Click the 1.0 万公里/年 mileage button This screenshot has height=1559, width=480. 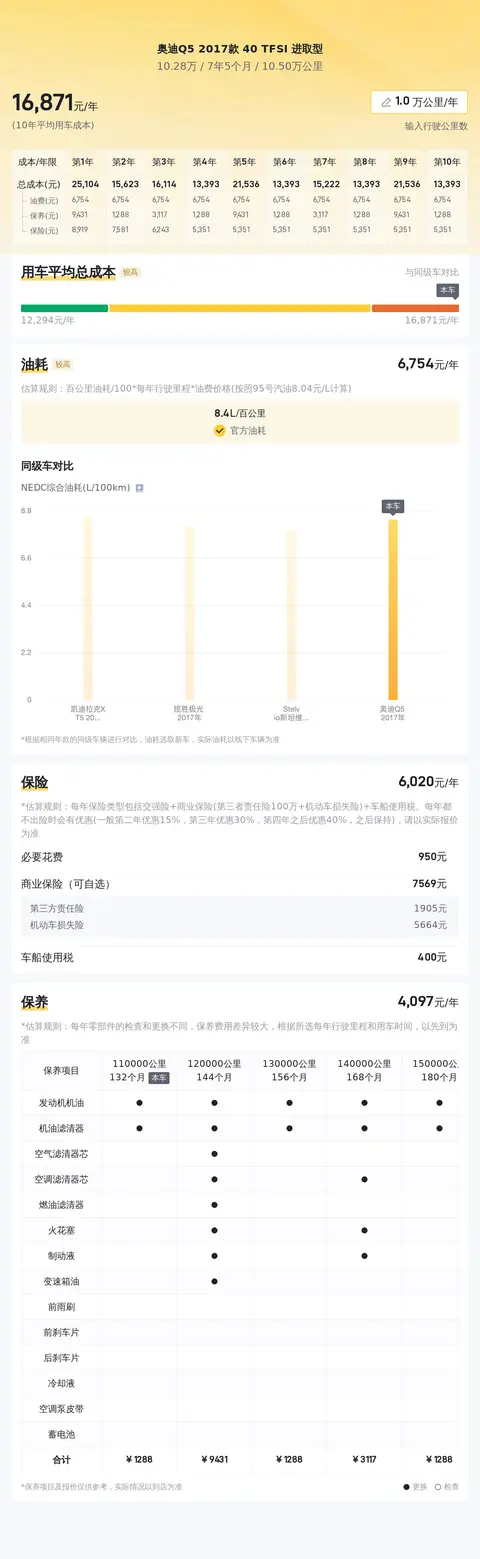[x=419, y=102]
